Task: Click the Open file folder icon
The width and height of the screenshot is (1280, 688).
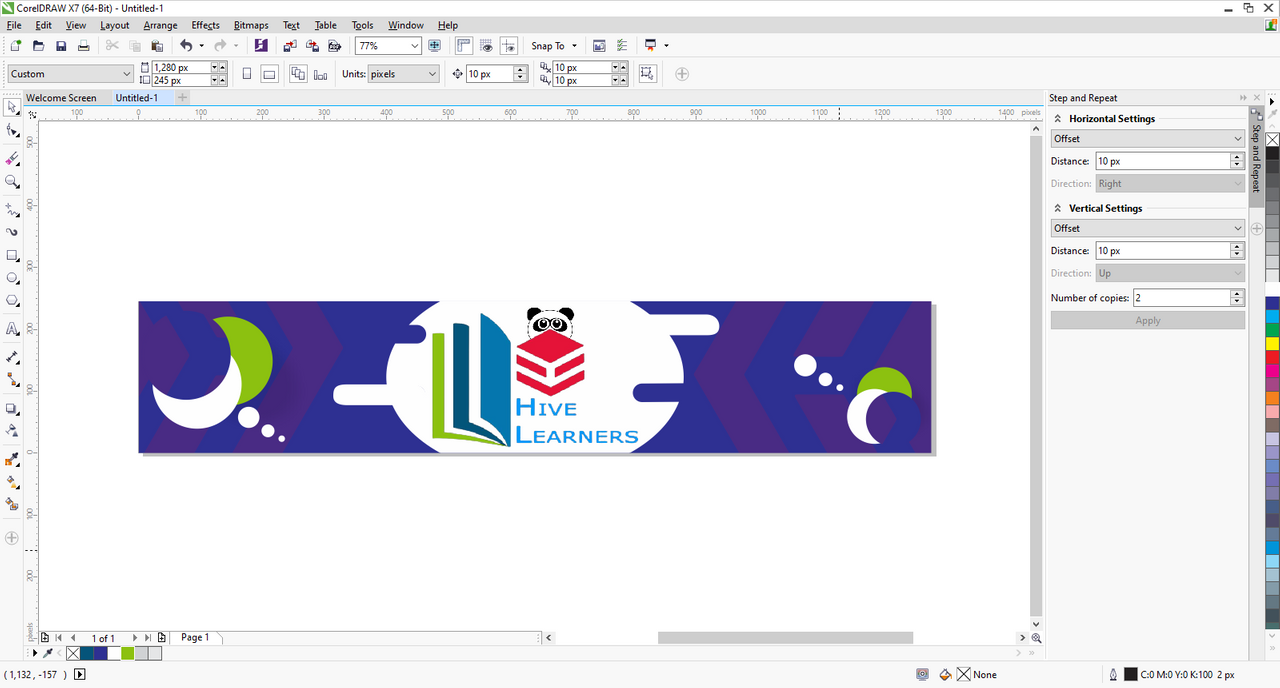Action: click(x=38, y=46)
